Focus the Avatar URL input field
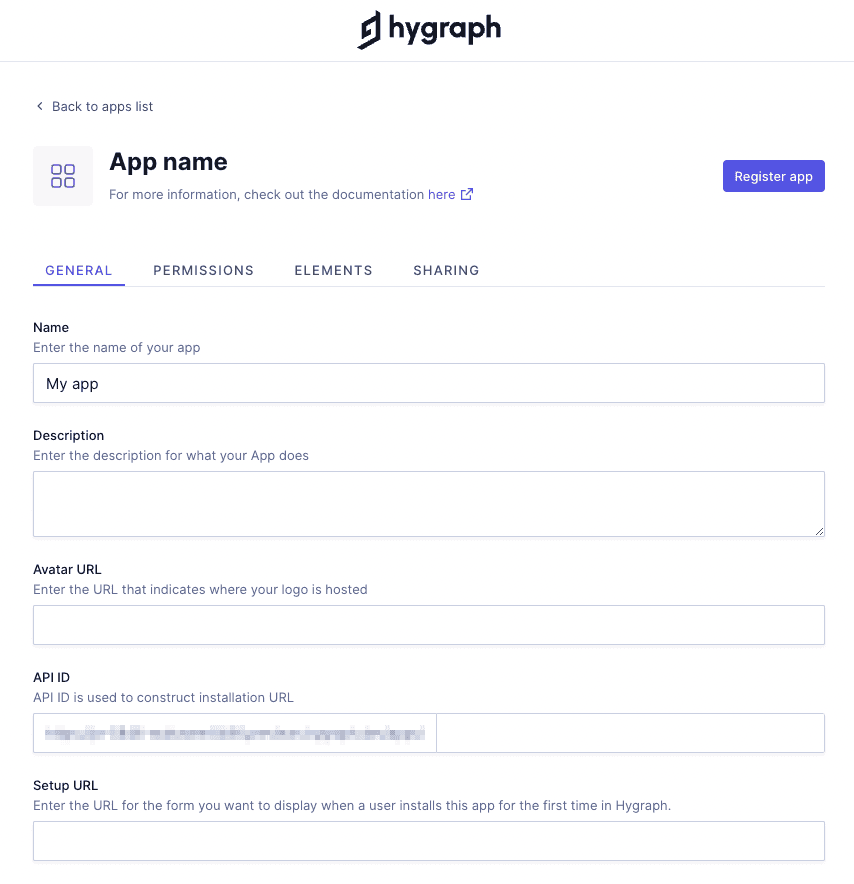Viewport: 854px width, 884px height. coord(428,625)
